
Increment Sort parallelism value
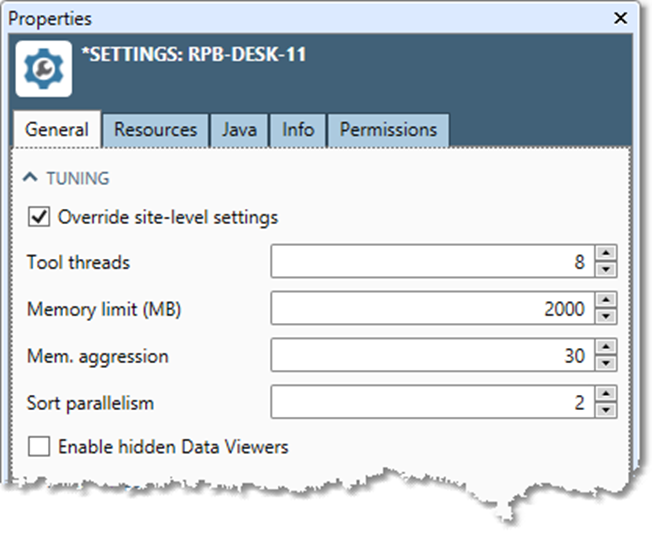click(x=605, y=396)
